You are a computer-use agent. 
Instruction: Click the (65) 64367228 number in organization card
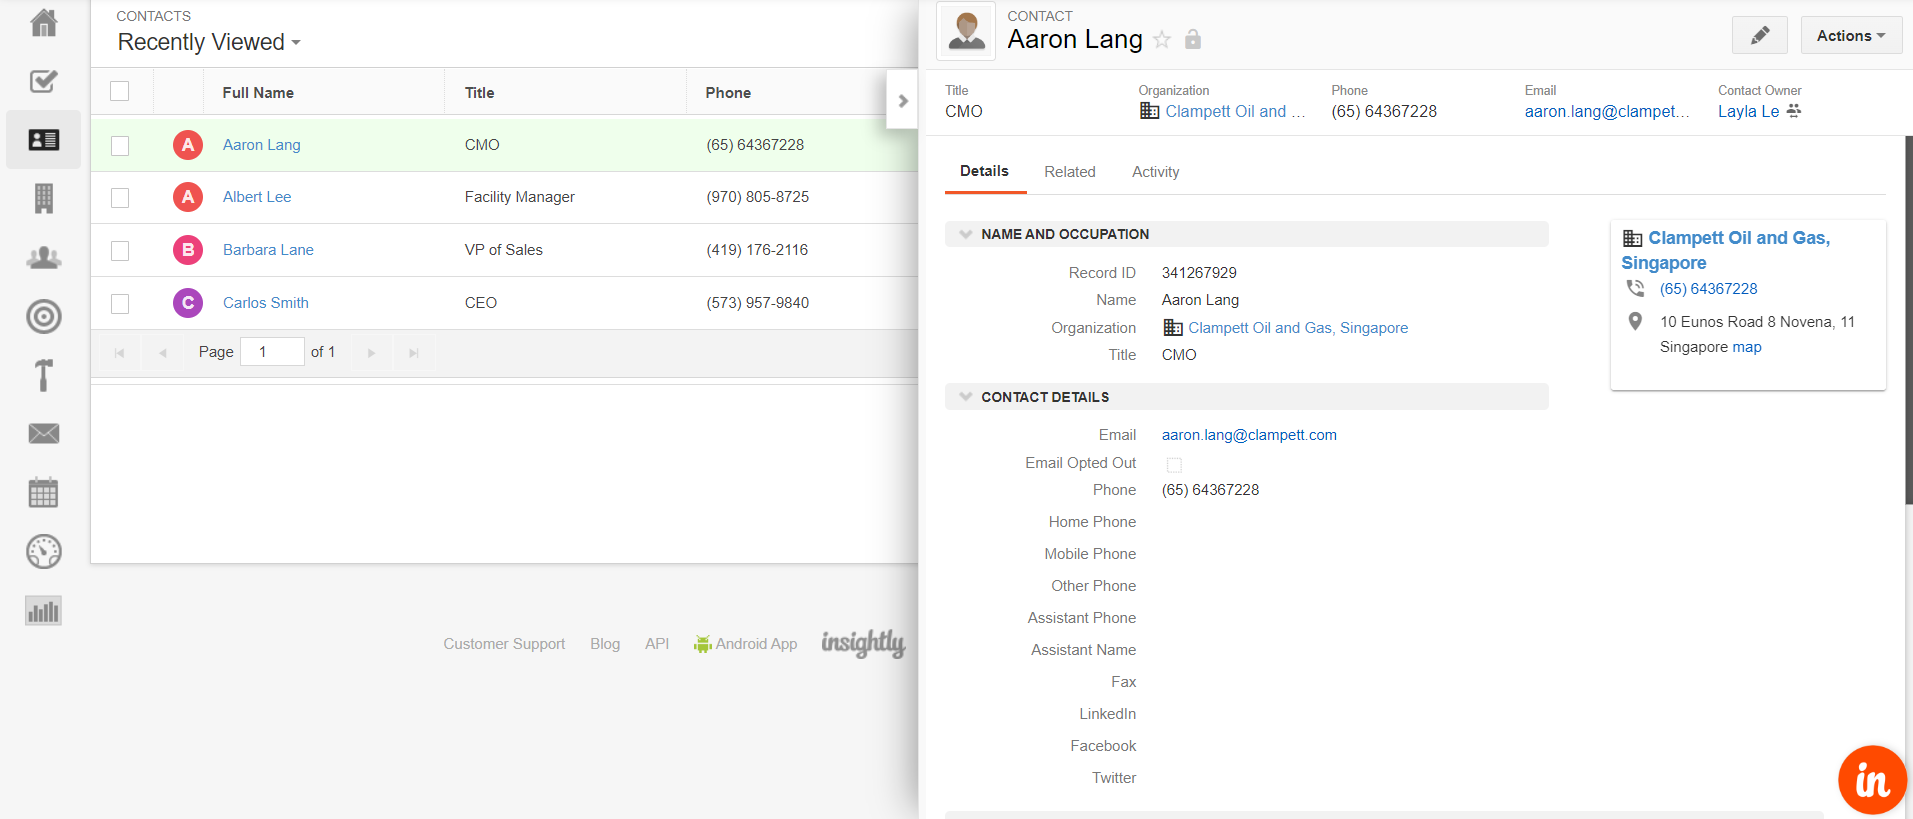[1708, 289]
